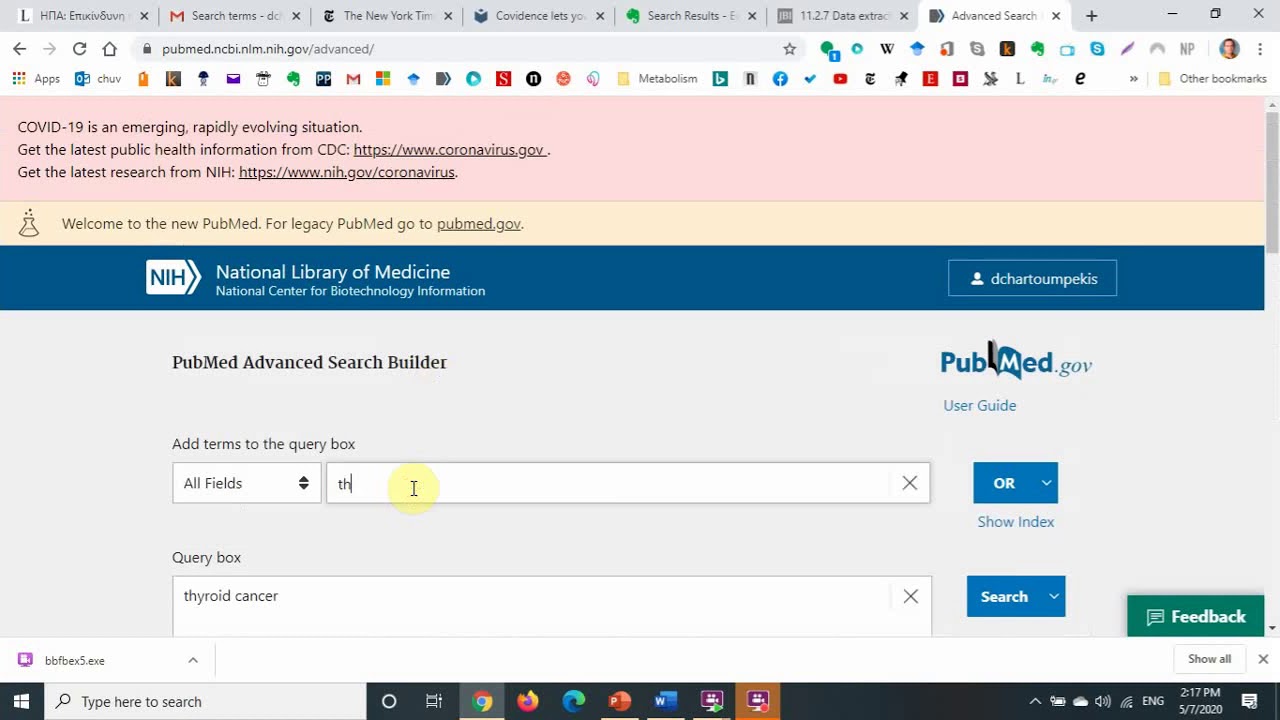Viewport: 1280px width, 720px height.
Task: Open the chuv Outlook bookmark
Action: coord(98,79)
